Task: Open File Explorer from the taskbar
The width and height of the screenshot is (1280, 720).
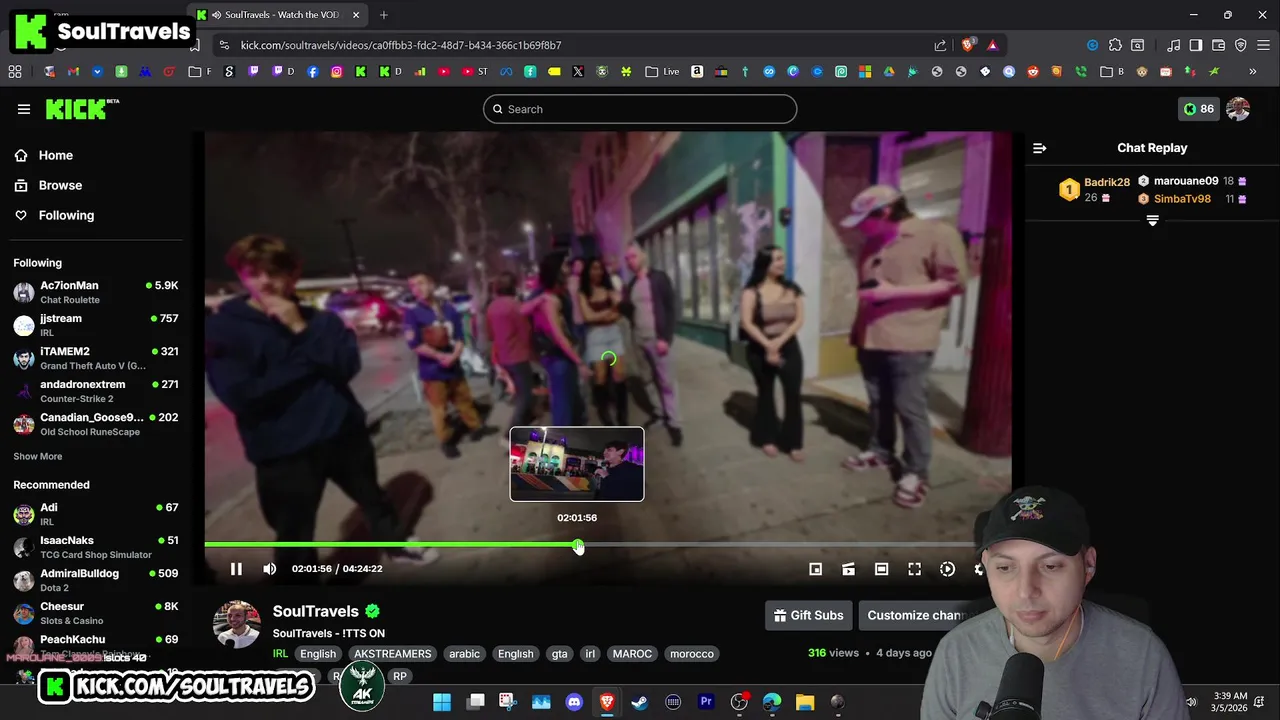Action: pyautogui.click(x=805, y=702)
